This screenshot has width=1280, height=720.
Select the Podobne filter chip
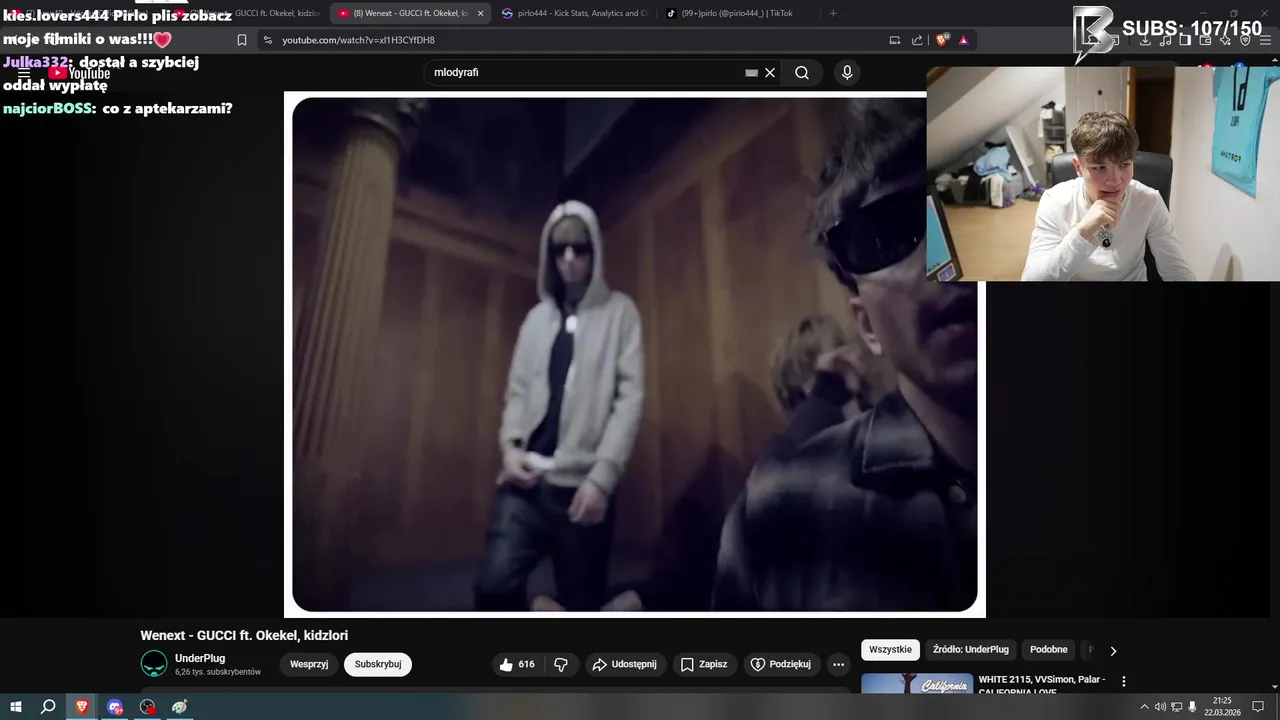click(x=1049, y=650)
